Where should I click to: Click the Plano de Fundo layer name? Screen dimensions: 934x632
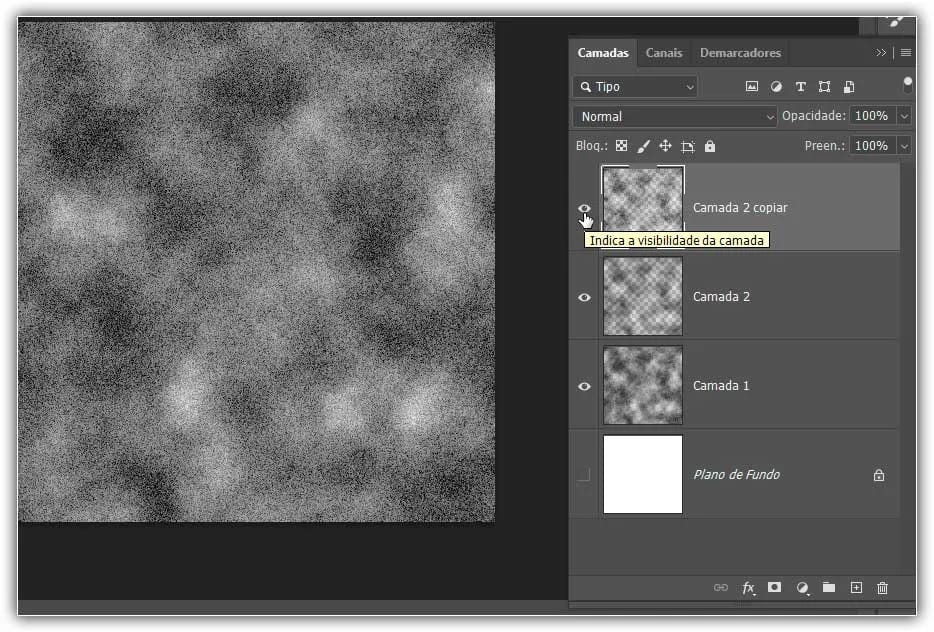point(736,475)
